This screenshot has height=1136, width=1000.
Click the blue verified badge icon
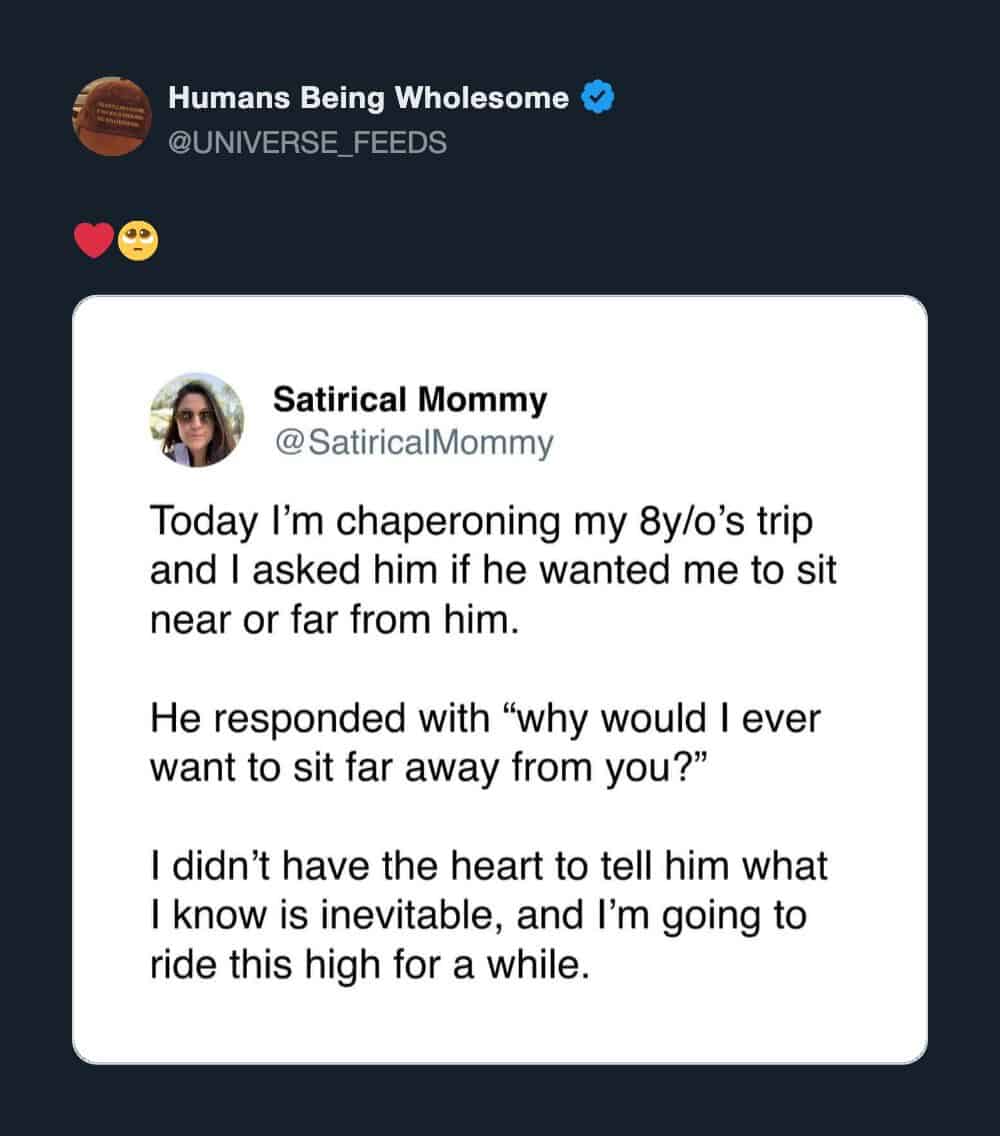click(x=598, y=97)
